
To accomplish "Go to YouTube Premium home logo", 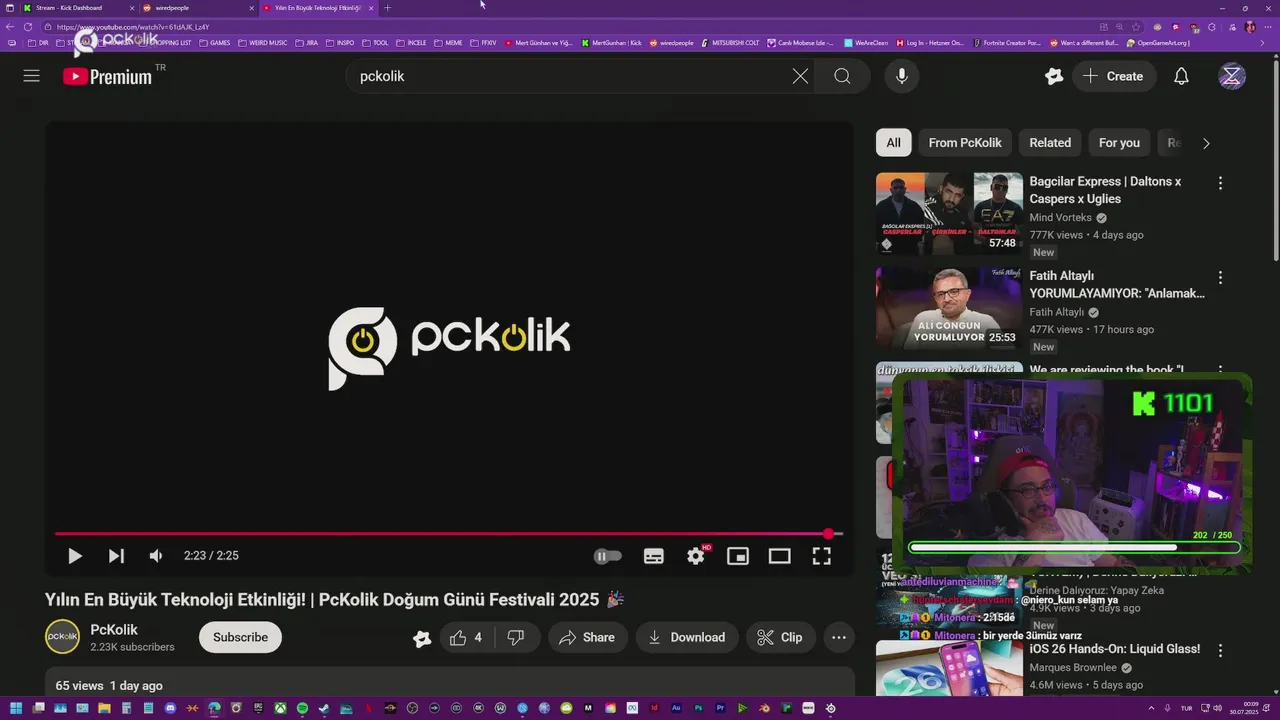I will 107,76.
